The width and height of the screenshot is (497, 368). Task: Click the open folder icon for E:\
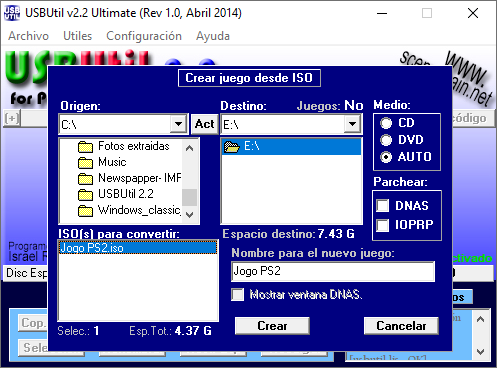pos(232,146)
